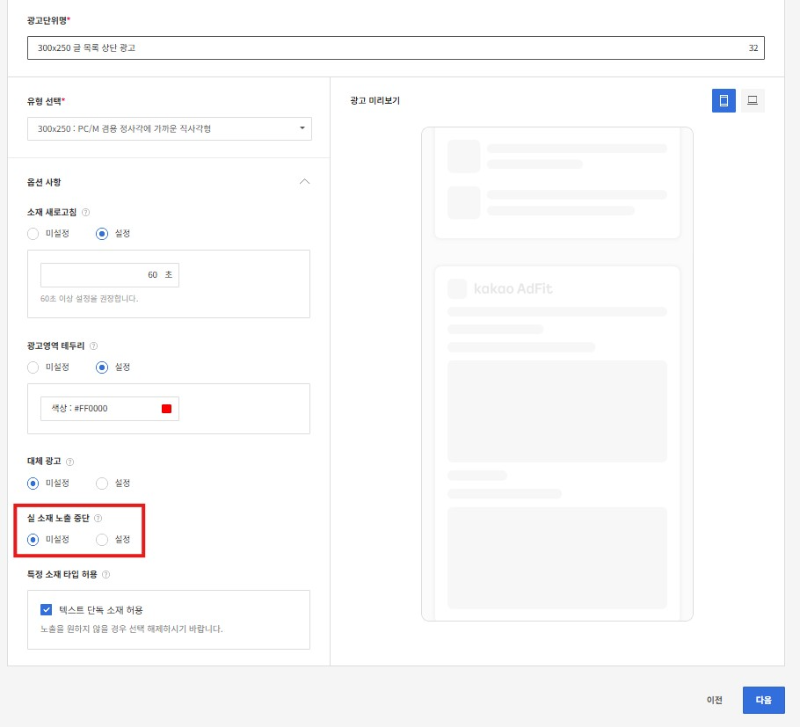Select 미설정 for 소재 새로고침
Screen dimensions: 800x727
click(x=33, y=234)
